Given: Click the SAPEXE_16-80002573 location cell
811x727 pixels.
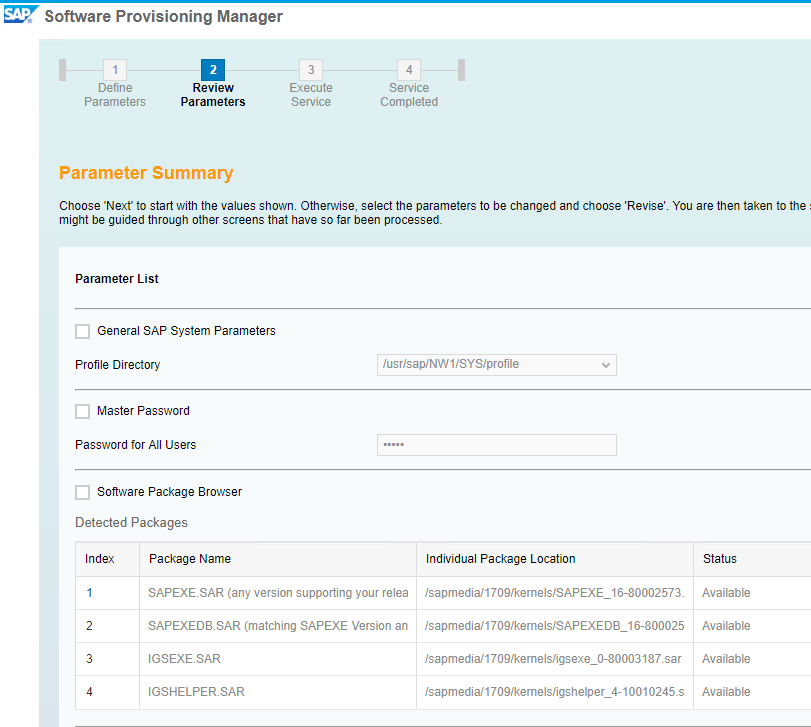Looking at the screenshot, I should pos(554,593).
